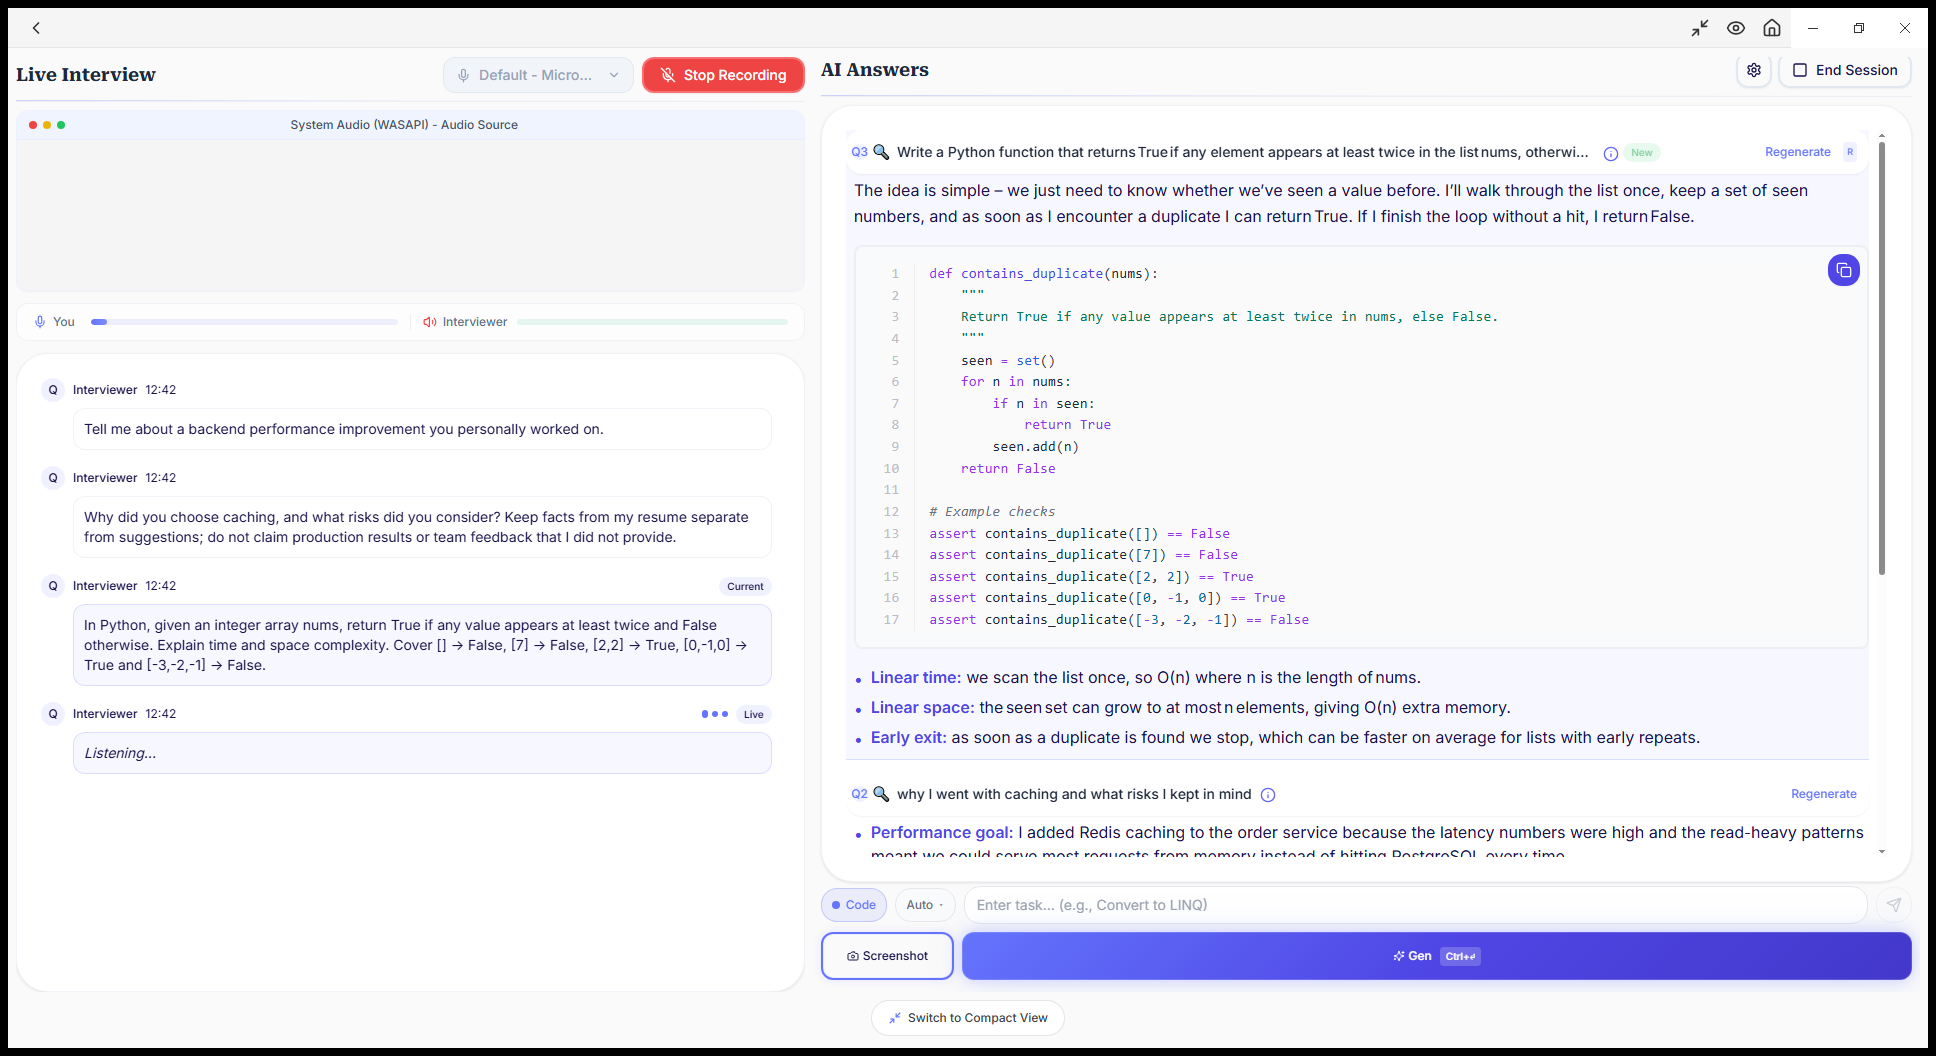1936x1056 pixels.
Task: Click Q icon of backend performance question
Action: [x=53, y=390]
